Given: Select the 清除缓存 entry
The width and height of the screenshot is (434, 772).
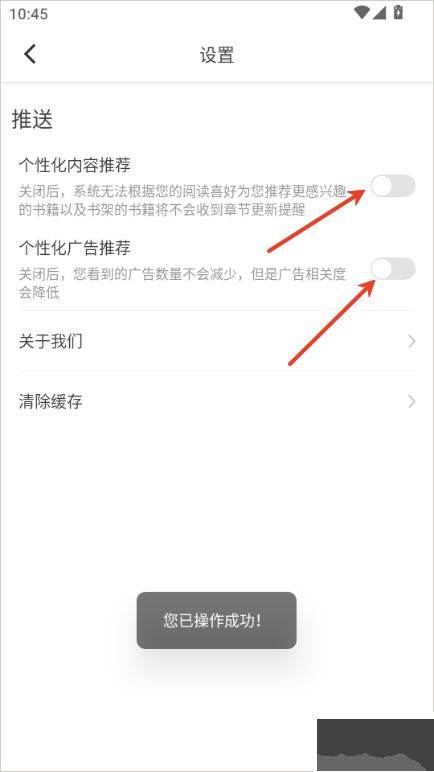Looking at the screenshot, I should 217,402.
